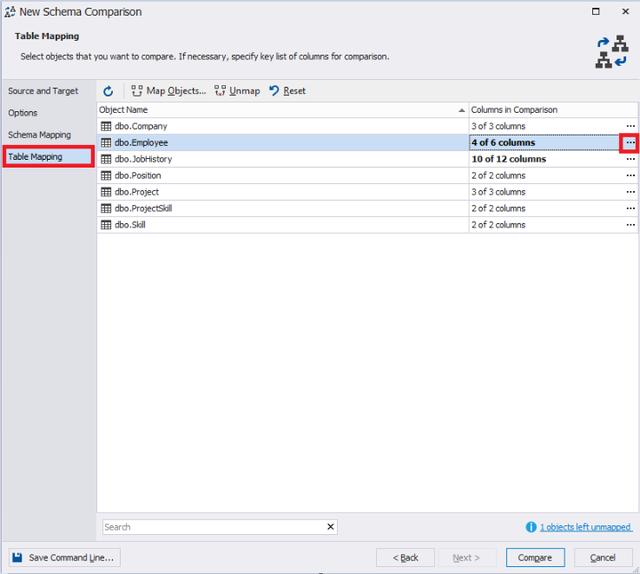This screenshot has width=640, height=574.
Task: Close the New Schema Comparison window
Action: pos(625,11)
